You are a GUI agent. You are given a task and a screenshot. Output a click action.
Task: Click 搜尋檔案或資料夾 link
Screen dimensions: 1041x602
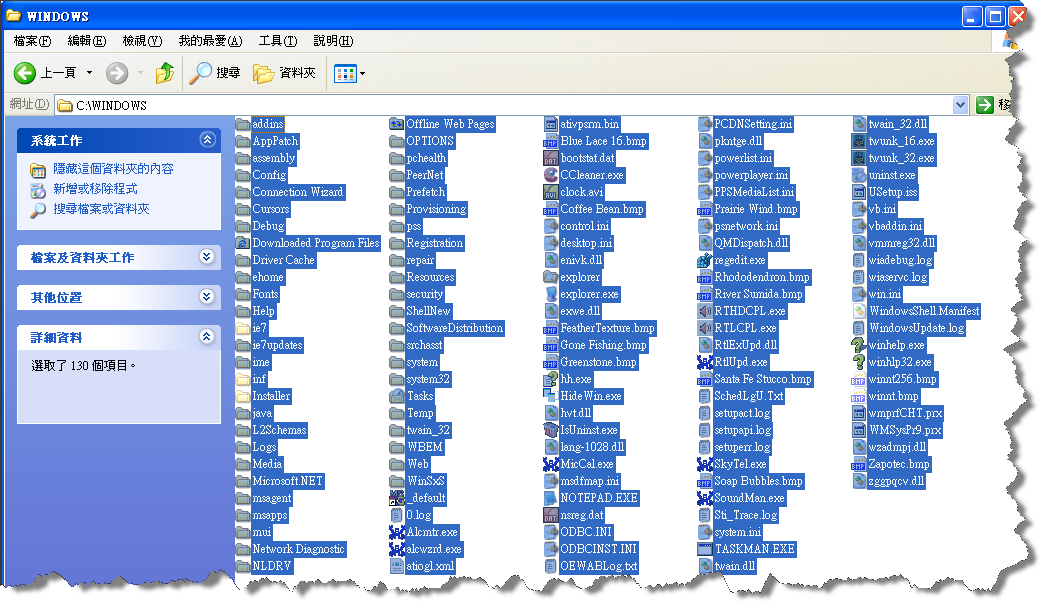click(x=102, y=209)
